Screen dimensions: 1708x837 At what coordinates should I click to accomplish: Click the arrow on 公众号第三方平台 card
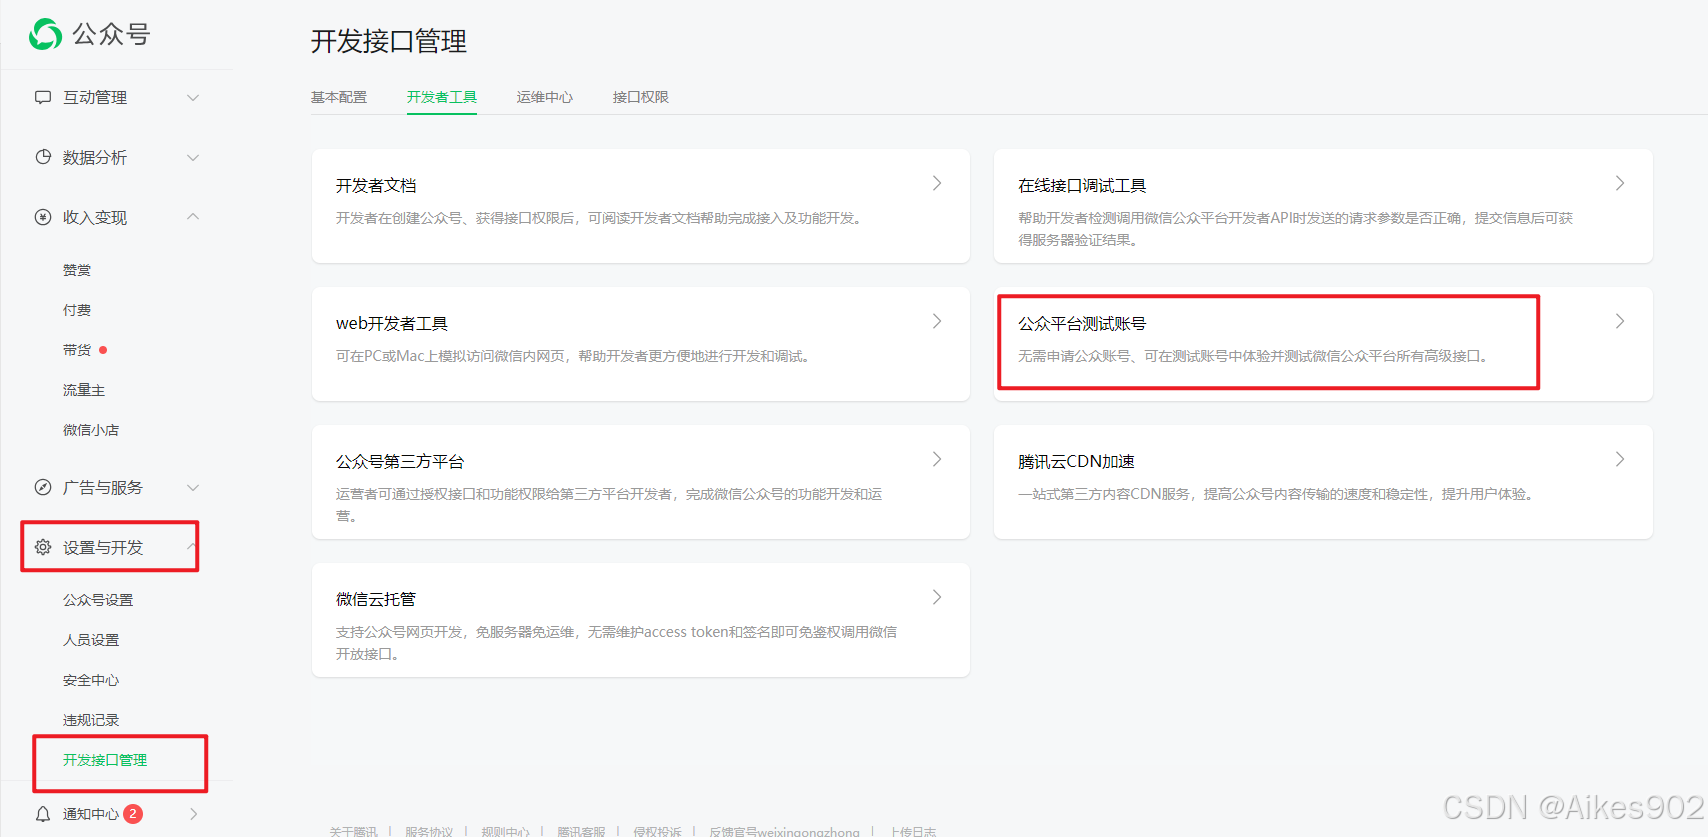coord(937,459)
